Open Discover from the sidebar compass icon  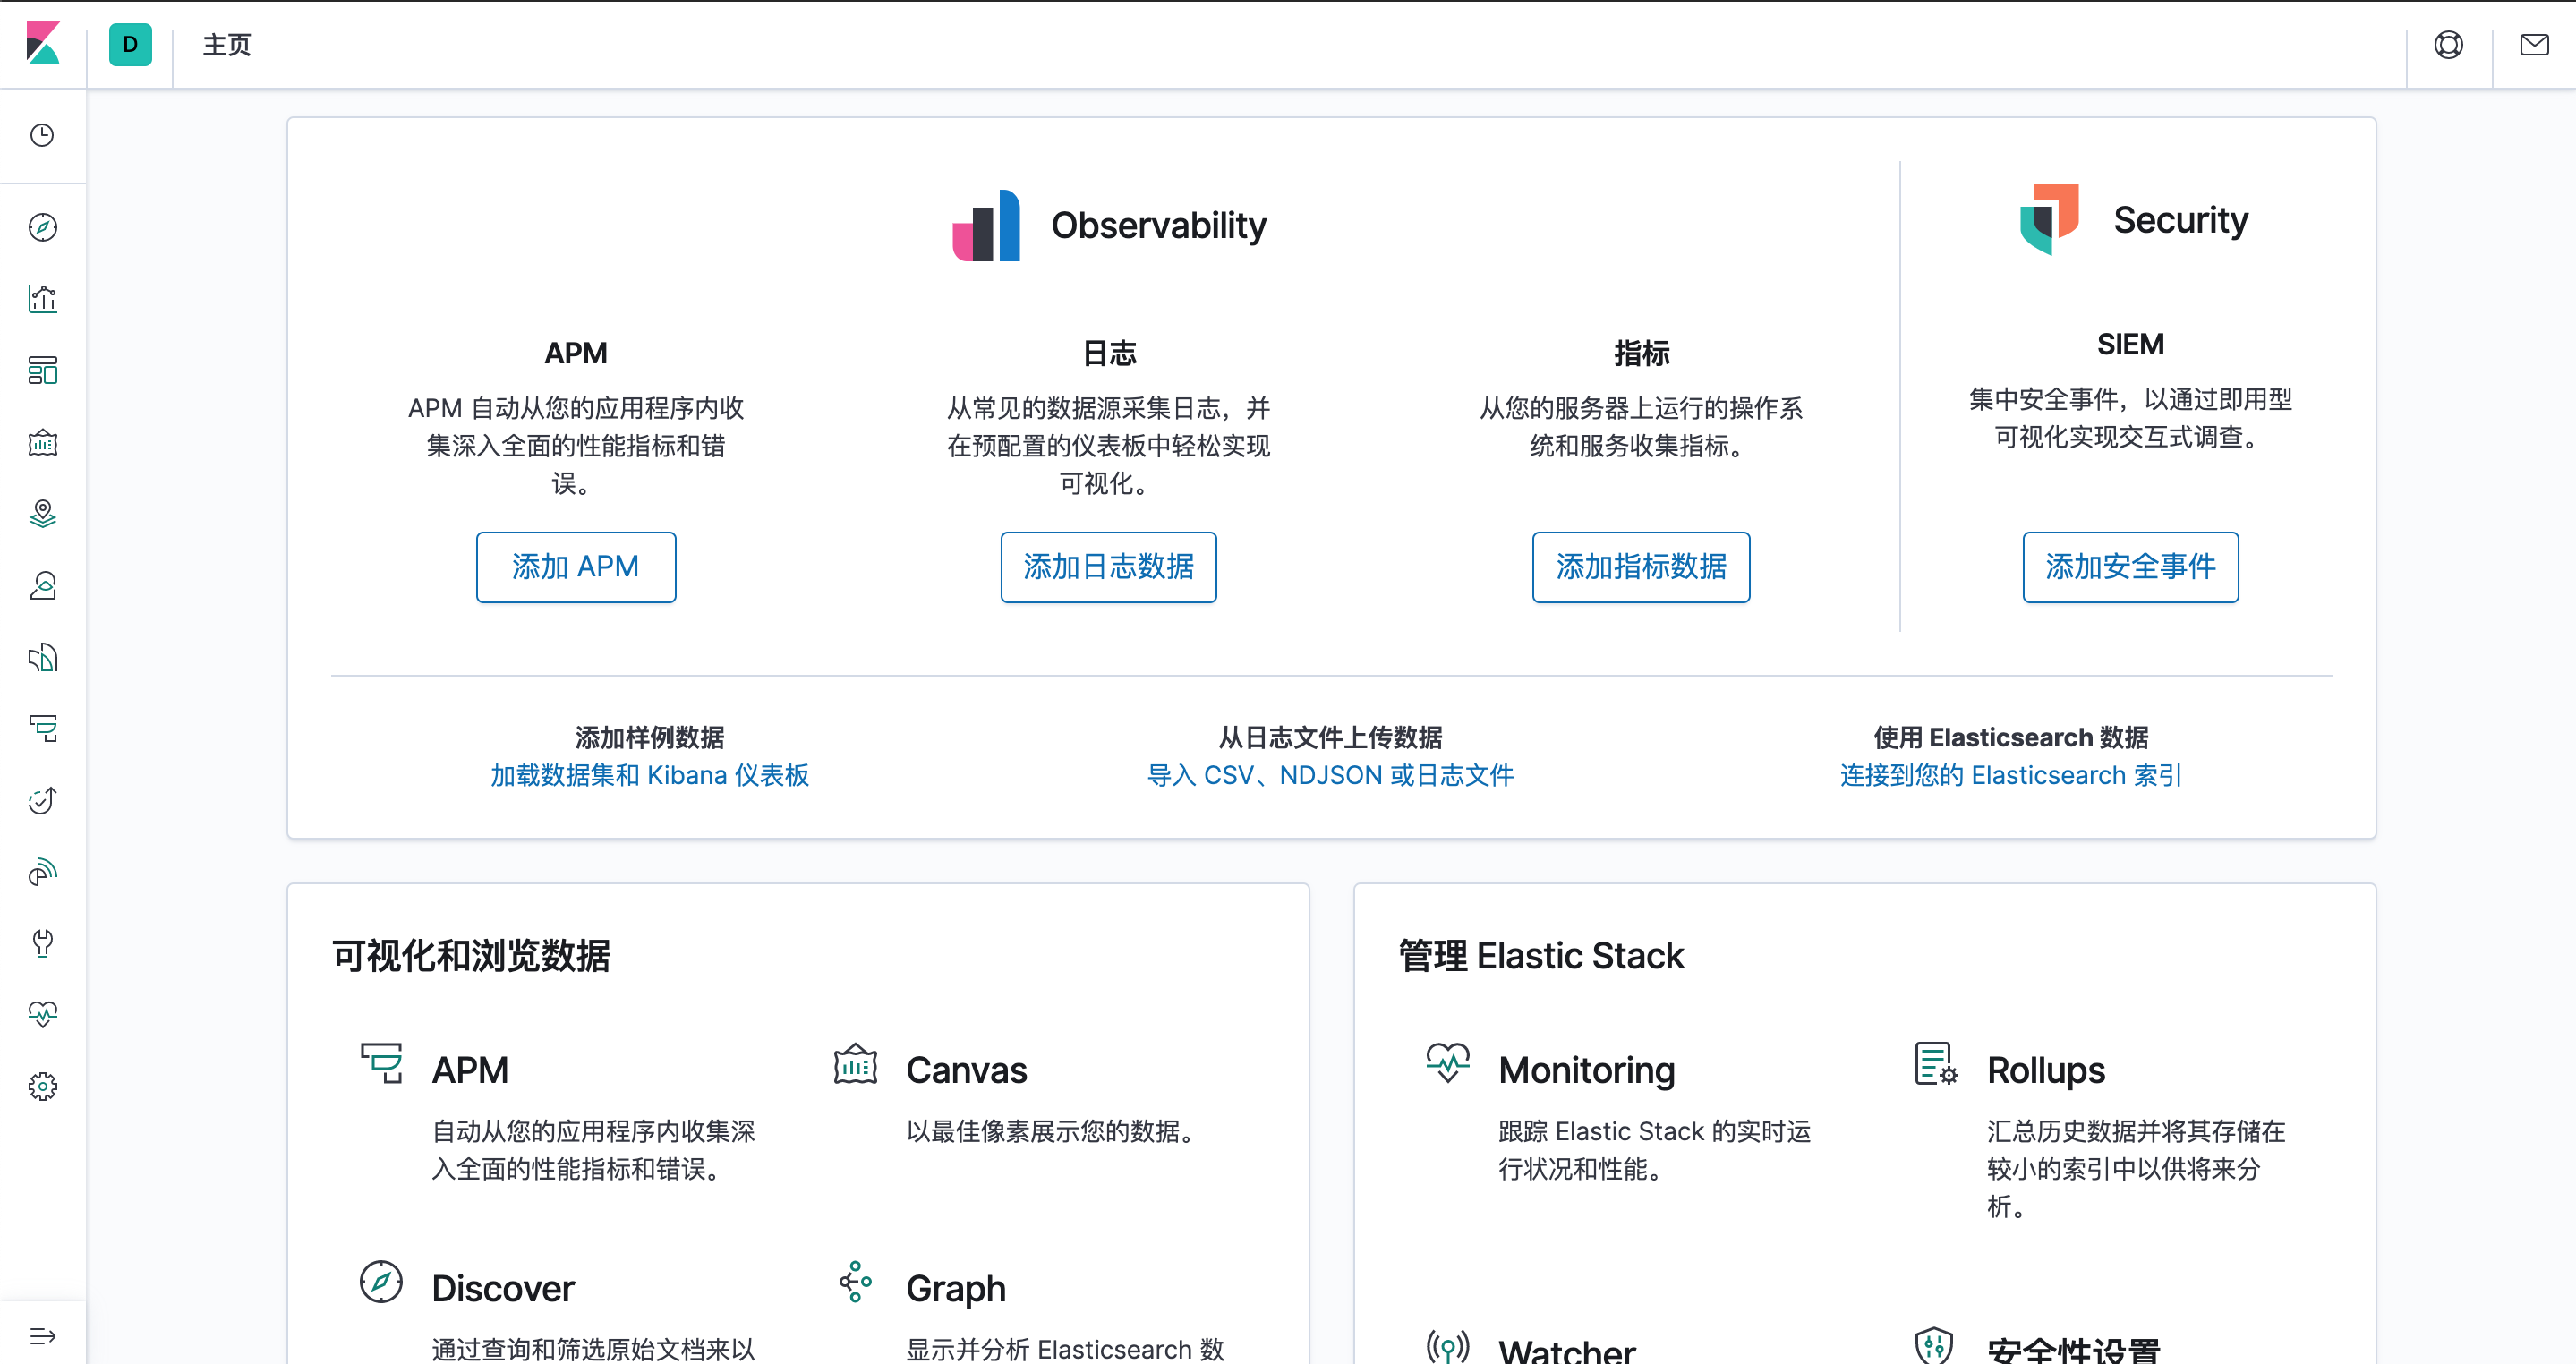click(42, 227)
